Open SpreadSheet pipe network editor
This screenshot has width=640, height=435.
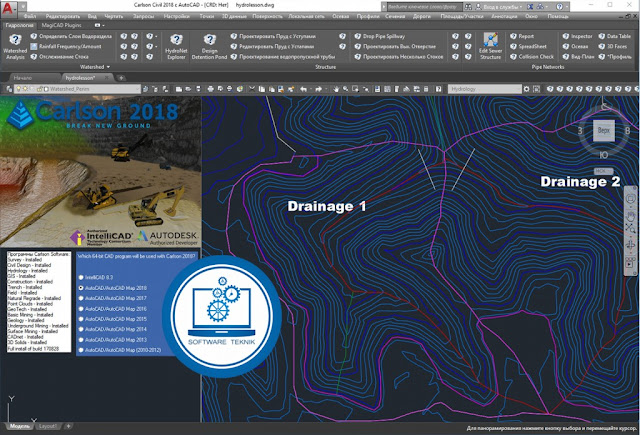[528, 47]
